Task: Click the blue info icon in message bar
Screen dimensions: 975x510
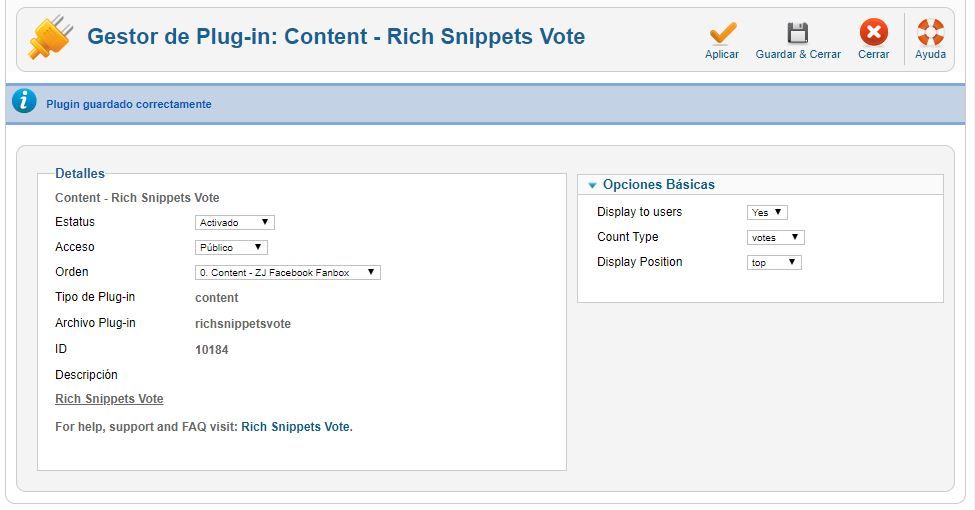Action: pyautogui.click(x=24, y=101)
